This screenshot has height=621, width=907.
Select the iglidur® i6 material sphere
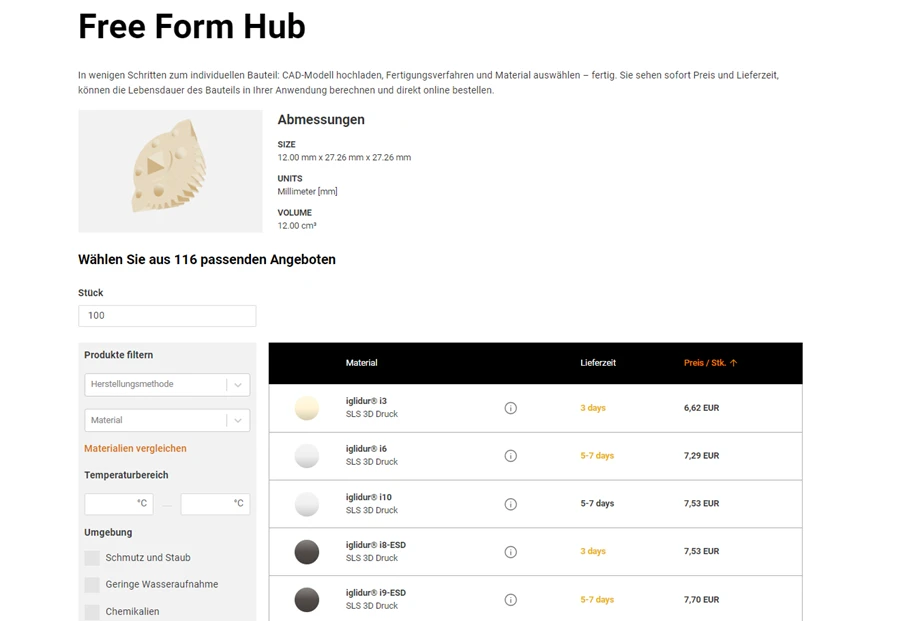[306, 456]
